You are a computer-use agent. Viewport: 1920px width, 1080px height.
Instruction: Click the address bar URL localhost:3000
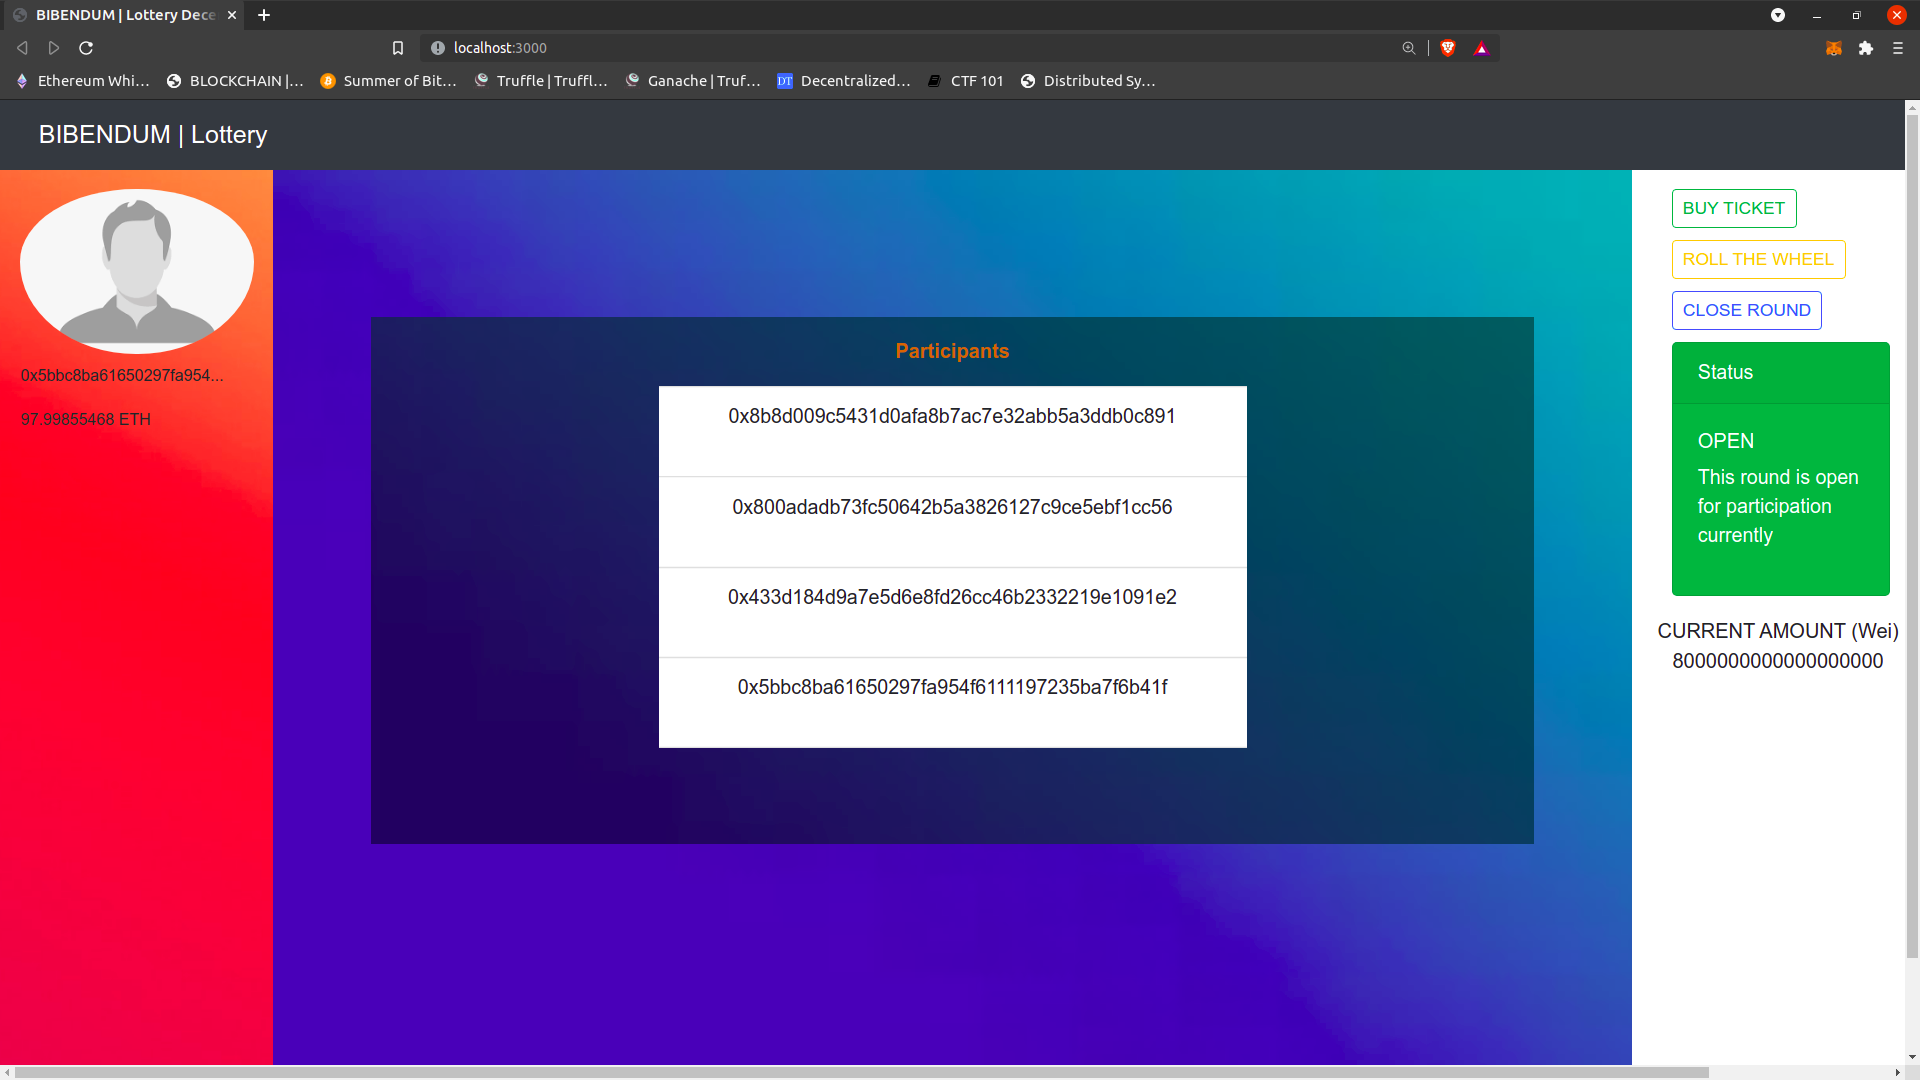click(x=500, y=48)
